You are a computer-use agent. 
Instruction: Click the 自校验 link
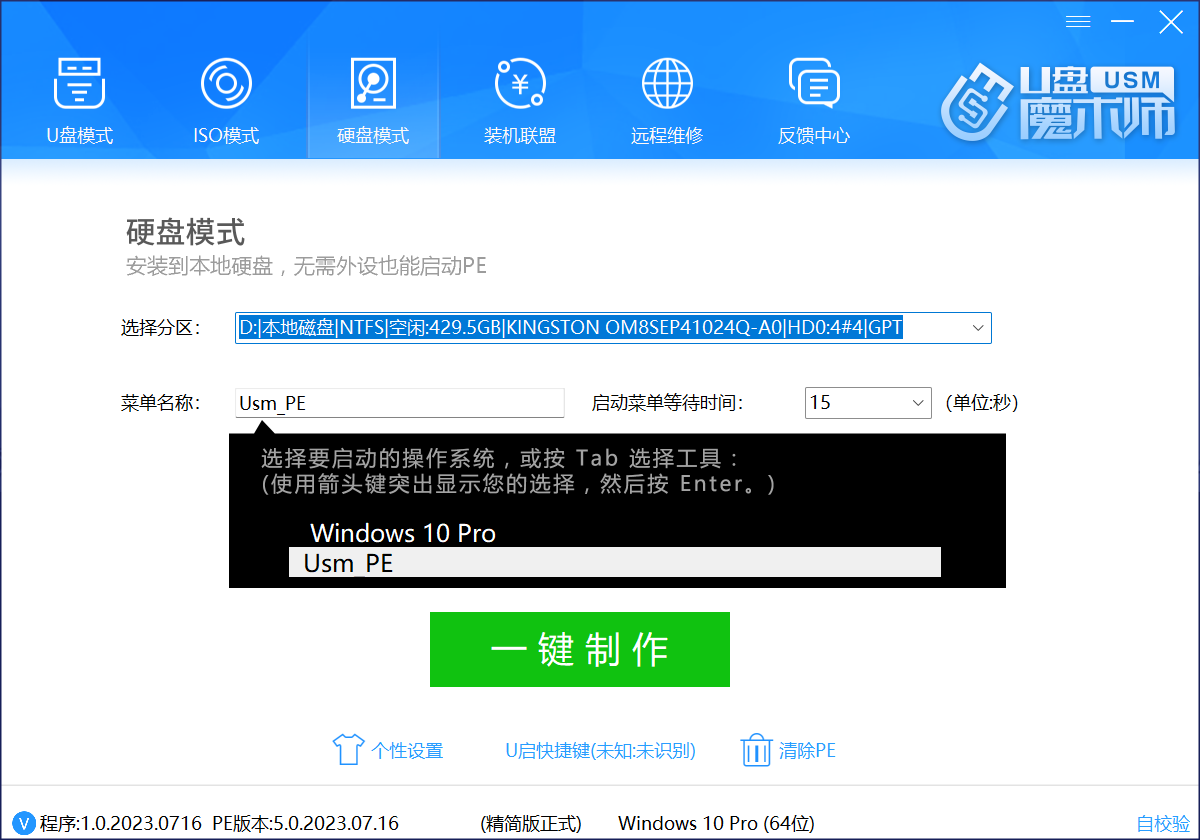pyautogui.click(x=1163, y=823)
